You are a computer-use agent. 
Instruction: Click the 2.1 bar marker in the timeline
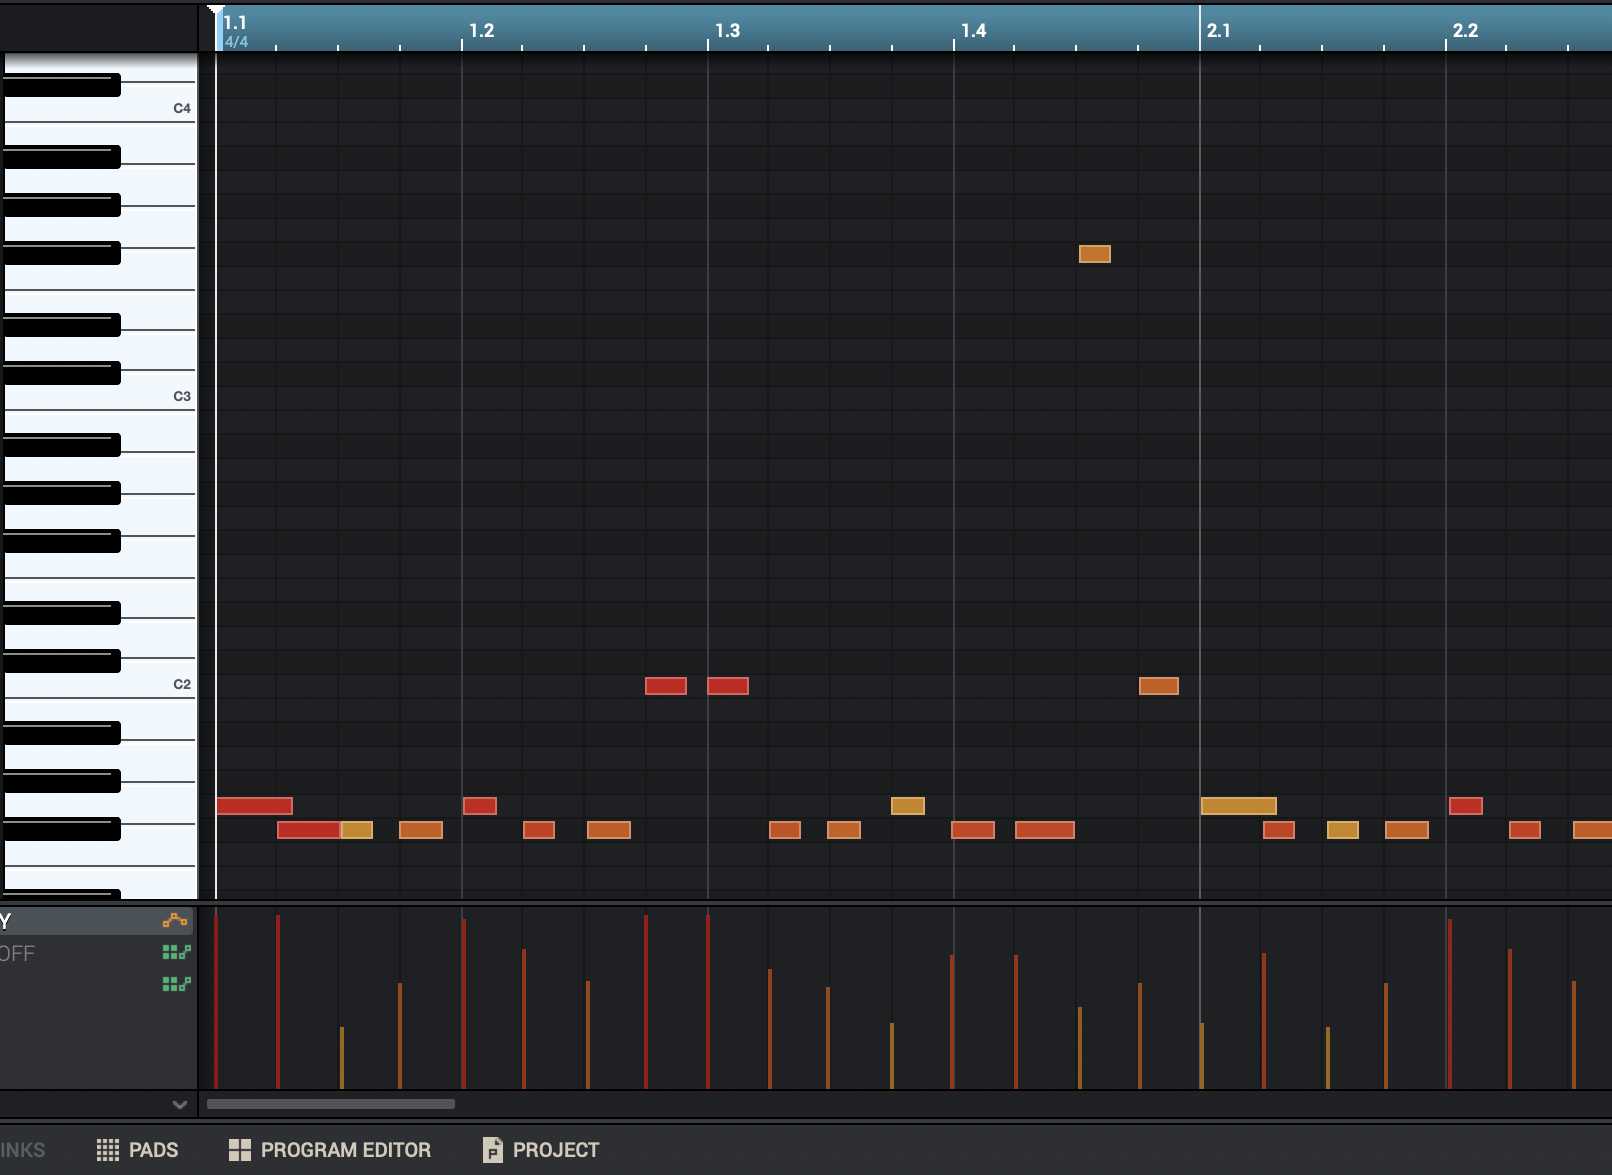(x=1218, y=30)
